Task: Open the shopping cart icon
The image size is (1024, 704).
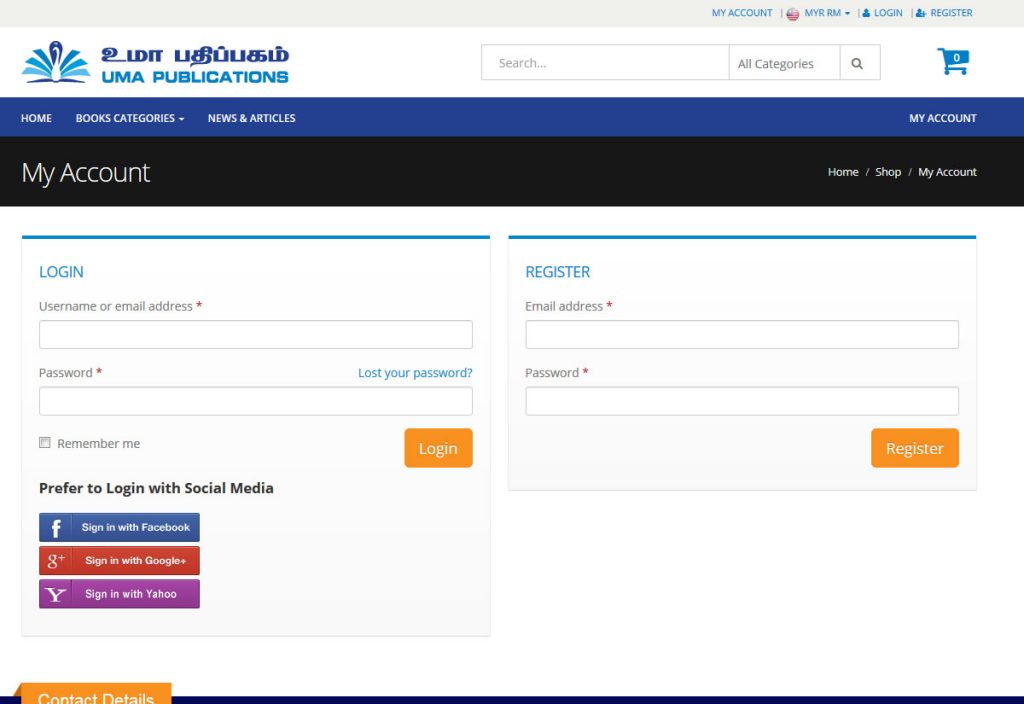Action: pos(952,62)
